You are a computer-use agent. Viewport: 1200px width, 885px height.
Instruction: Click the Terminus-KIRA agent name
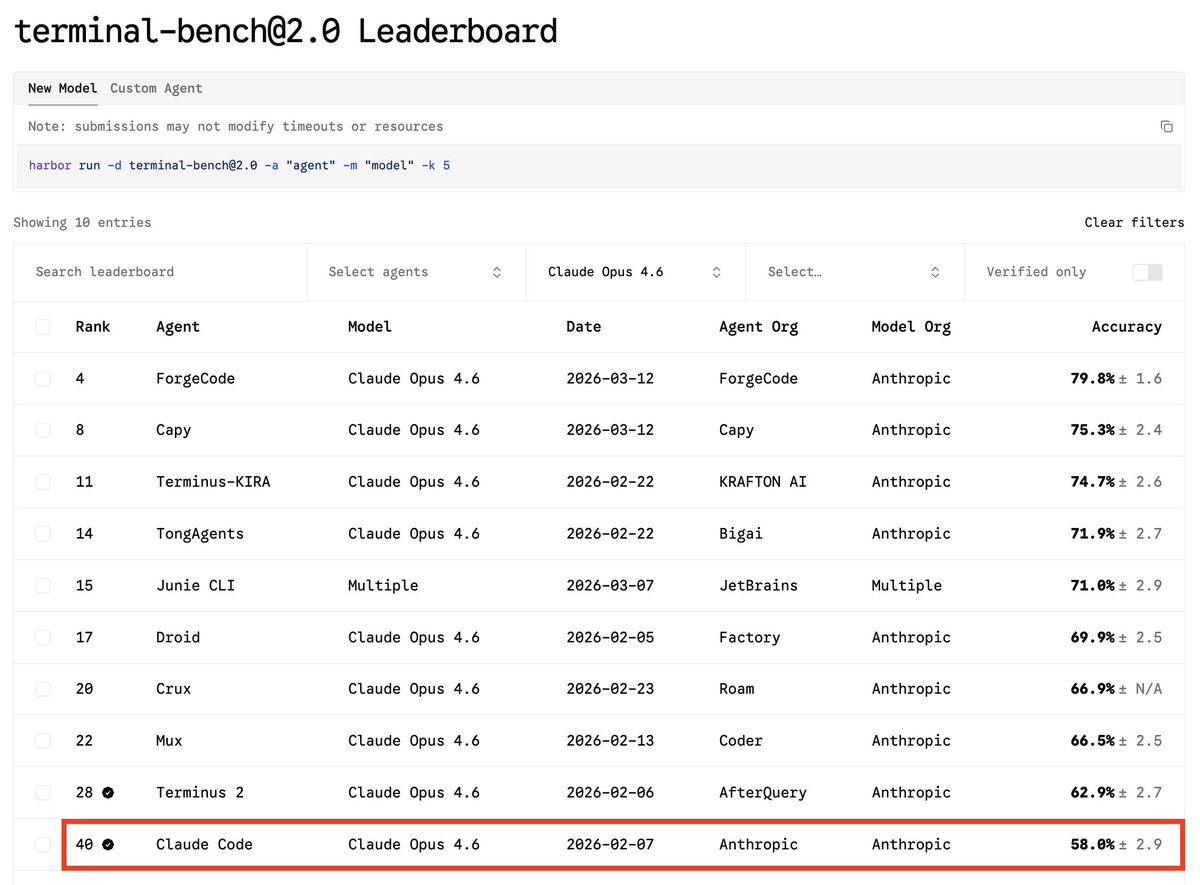[x=213, y=482]
